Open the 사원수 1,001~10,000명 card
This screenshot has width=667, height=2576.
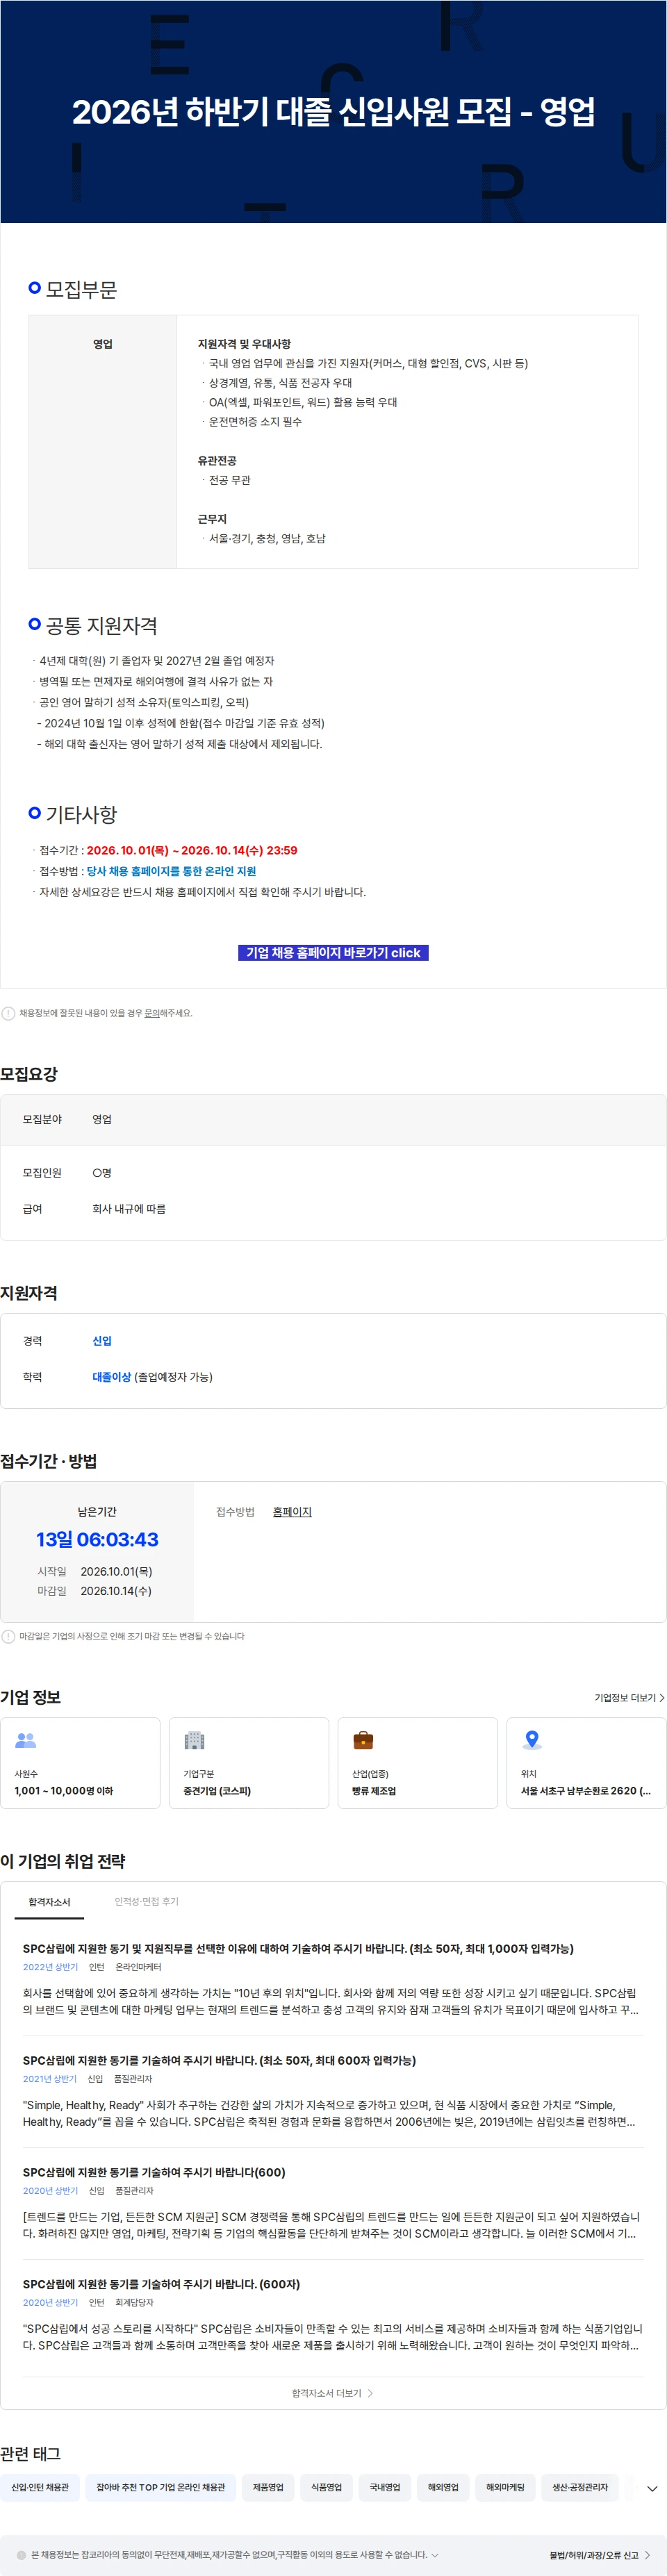coord(80,1763)
